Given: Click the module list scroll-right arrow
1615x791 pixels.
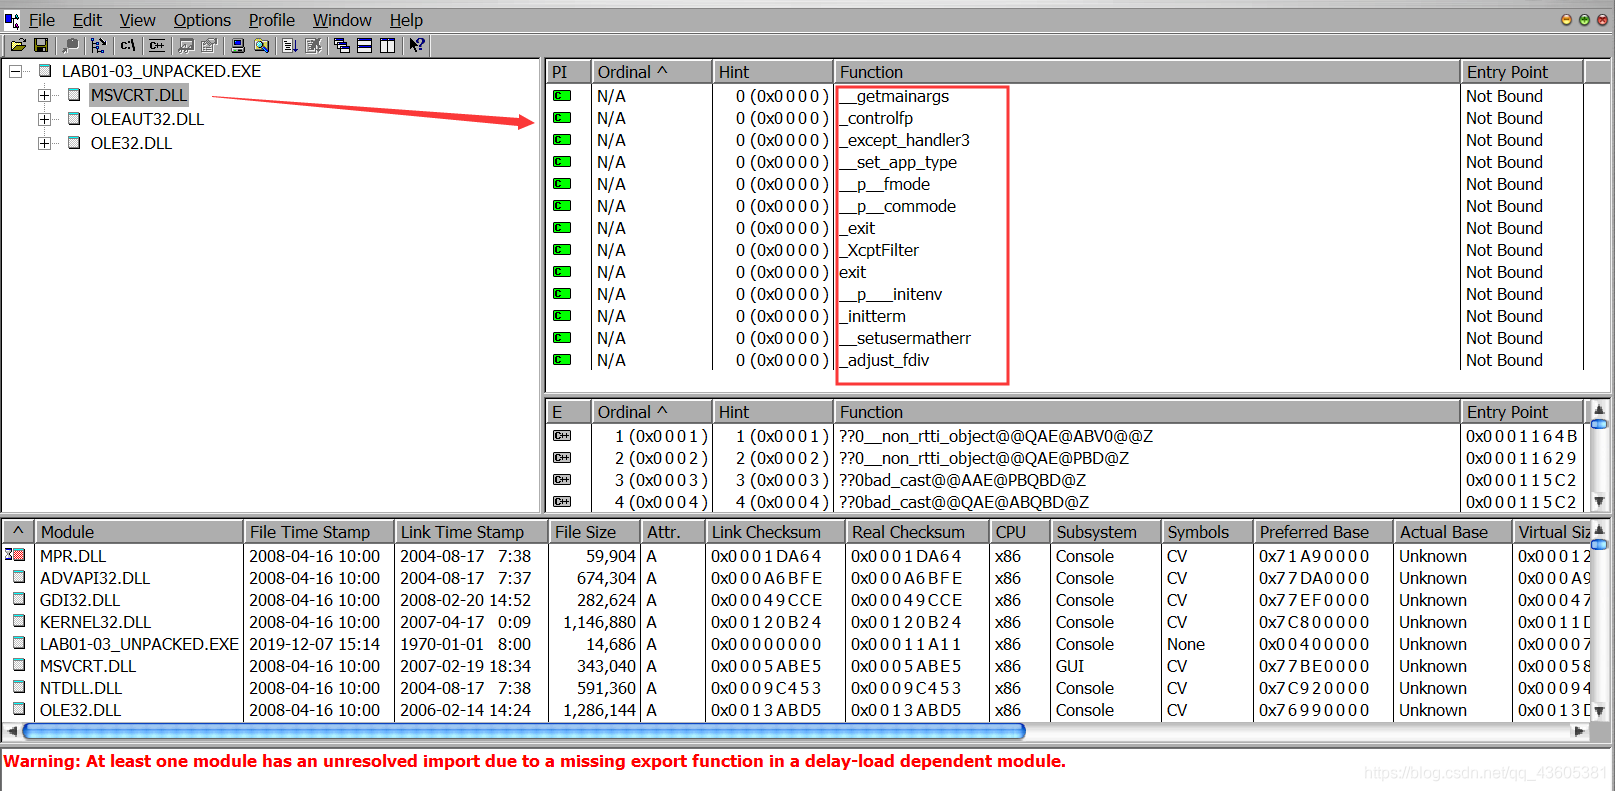Looking at the screenshot, I should pyautogui.click(x=1580, y=731).
